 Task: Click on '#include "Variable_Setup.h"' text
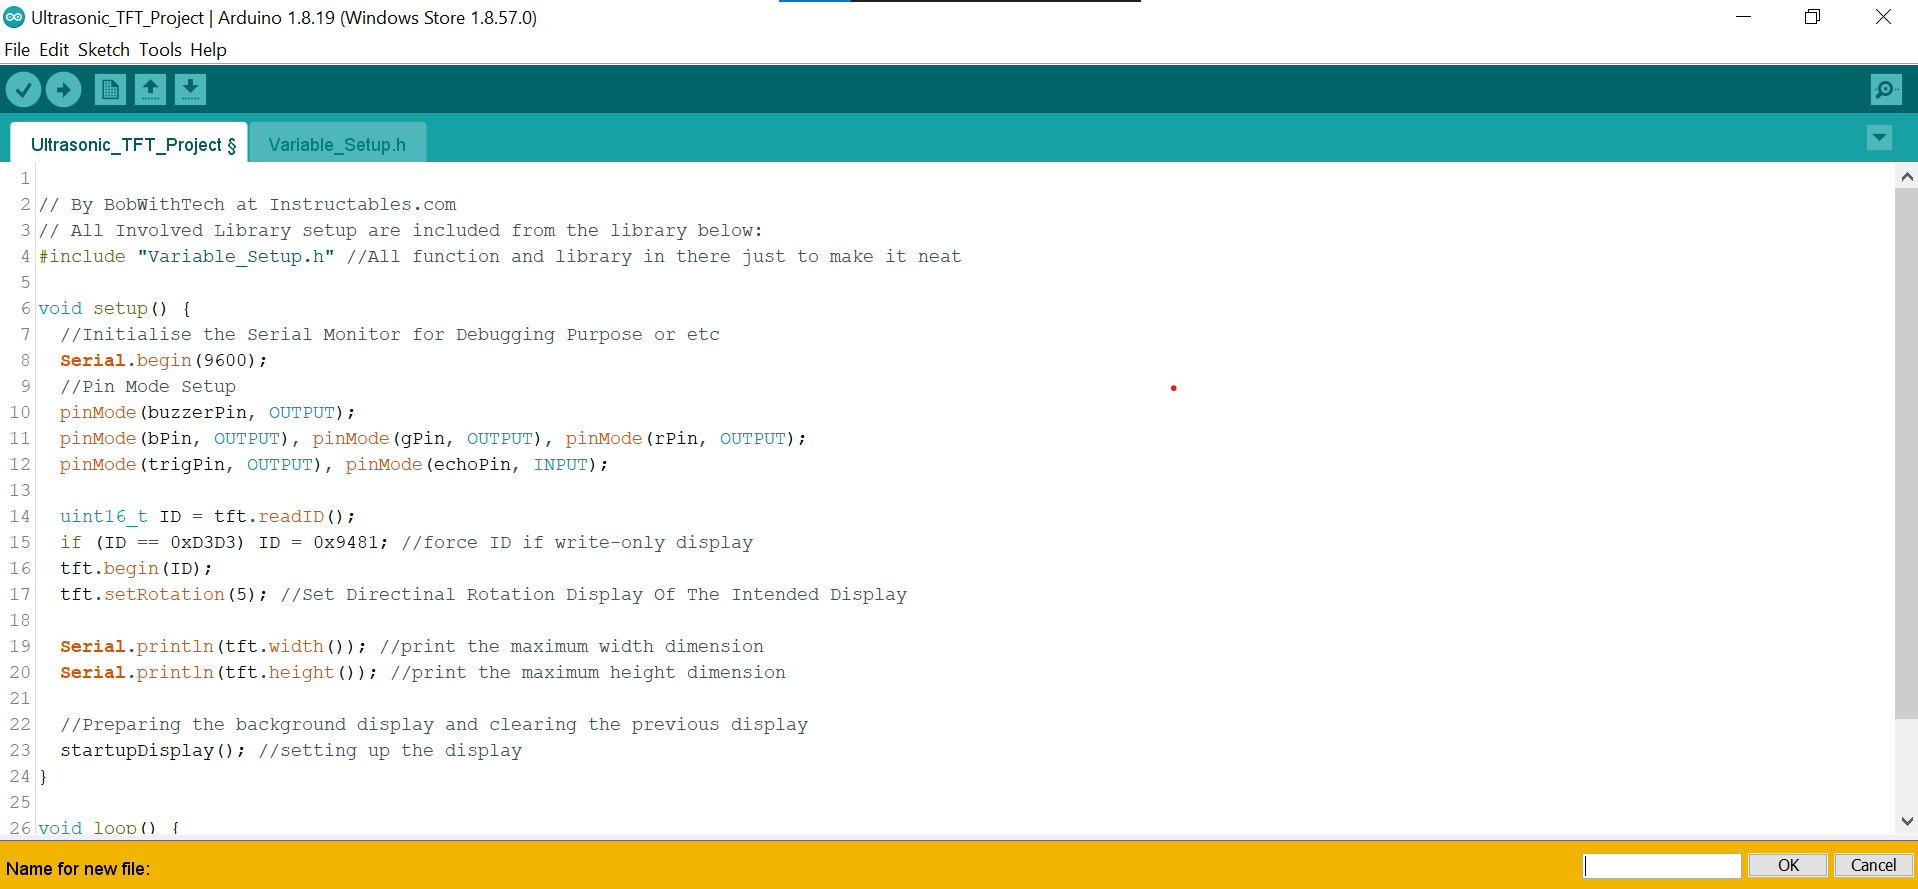187,257
